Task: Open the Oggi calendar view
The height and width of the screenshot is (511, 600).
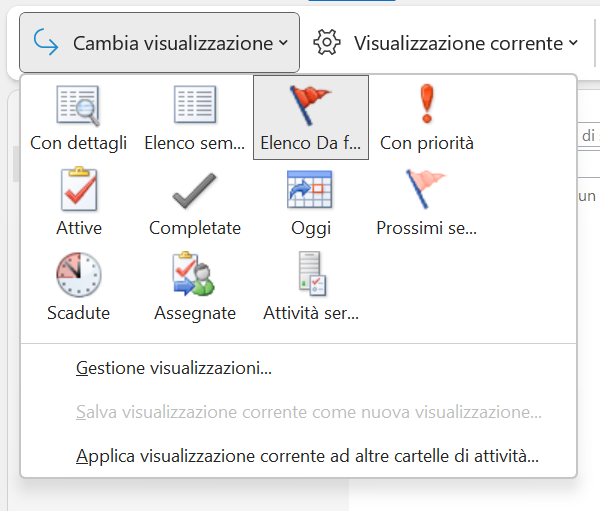Action: 311,202
